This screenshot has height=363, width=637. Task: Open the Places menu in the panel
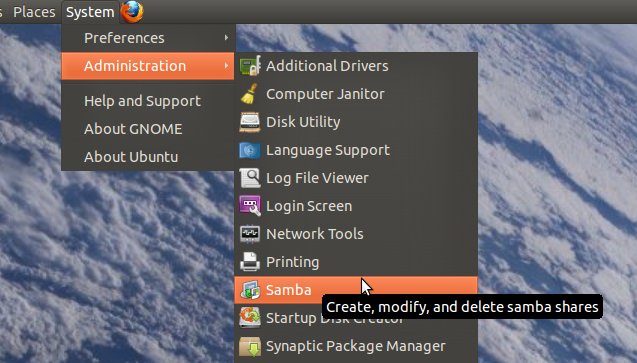click(34, 12)
